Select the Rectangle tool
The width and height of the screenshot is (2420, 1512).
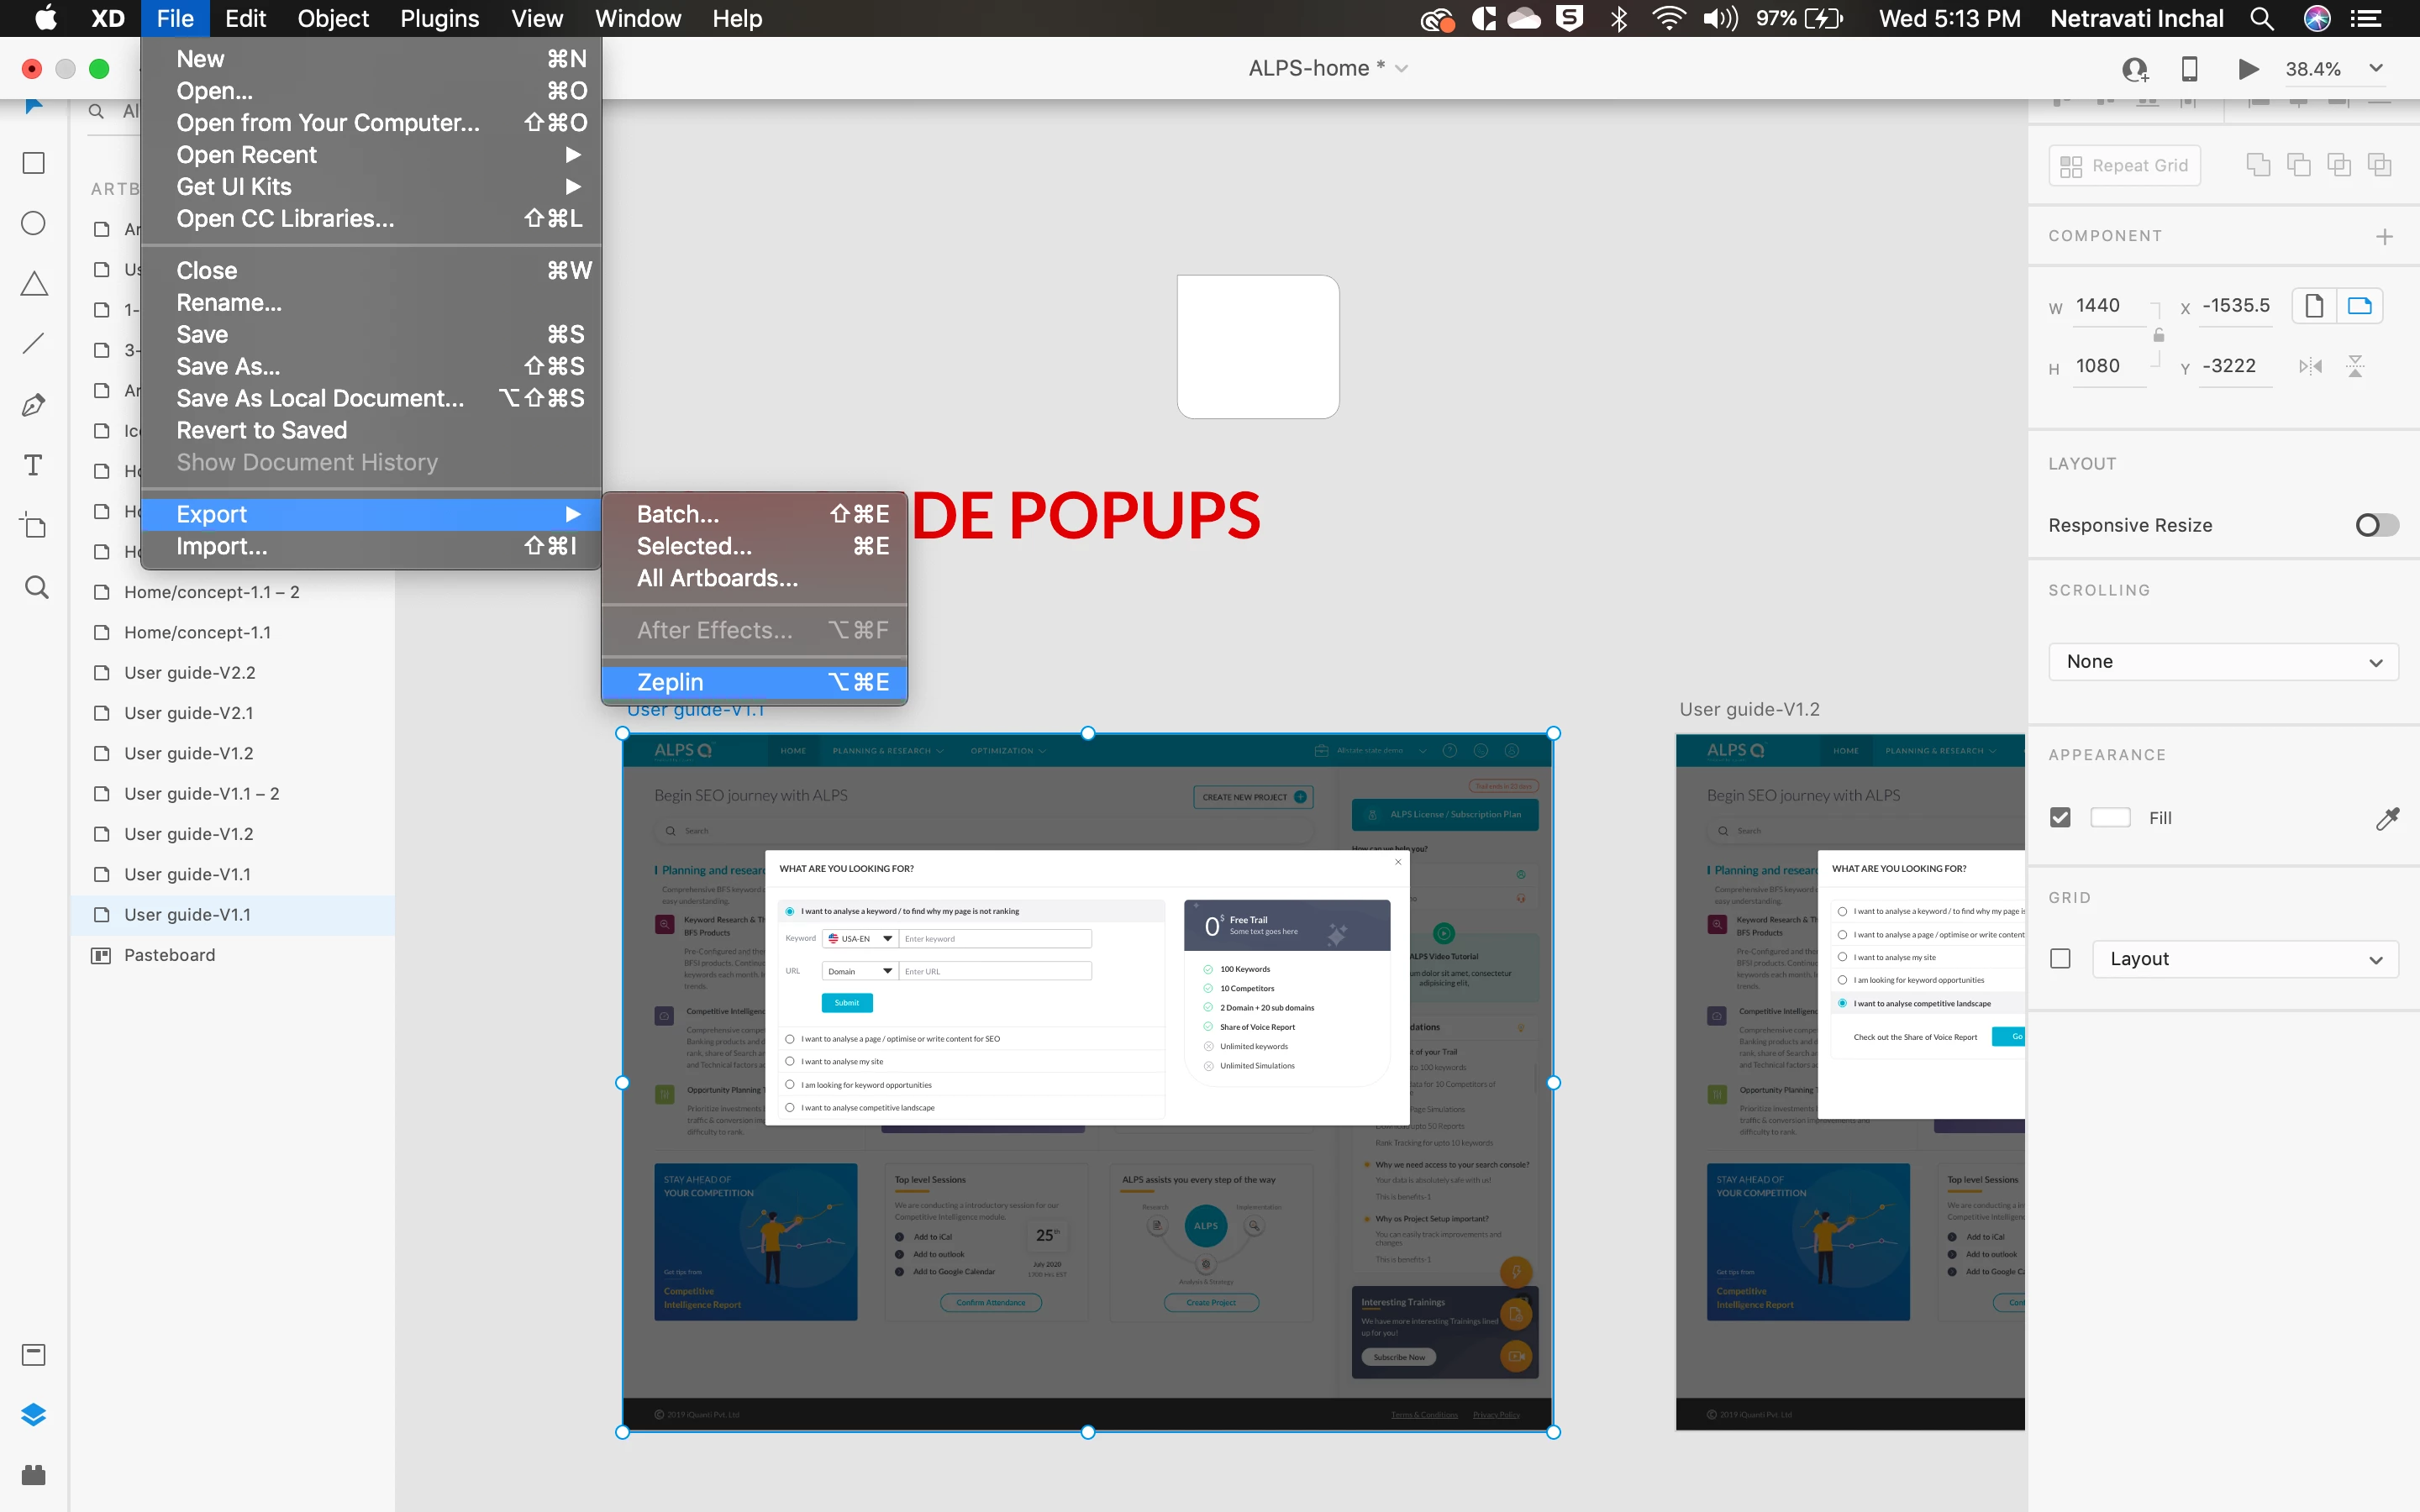[x=34, y=163]
